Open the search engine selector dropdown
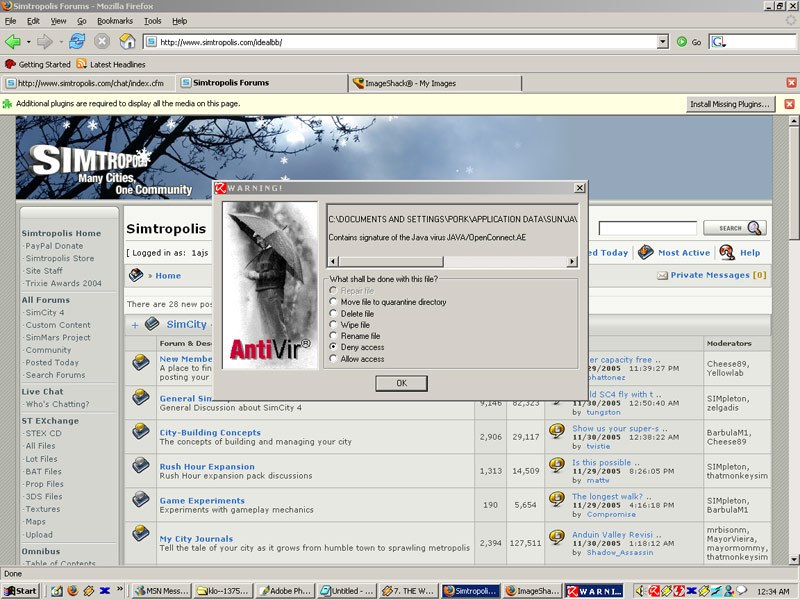Image resolution: width=800 pixels, height=600 pixels. click(x=718, y=42)
